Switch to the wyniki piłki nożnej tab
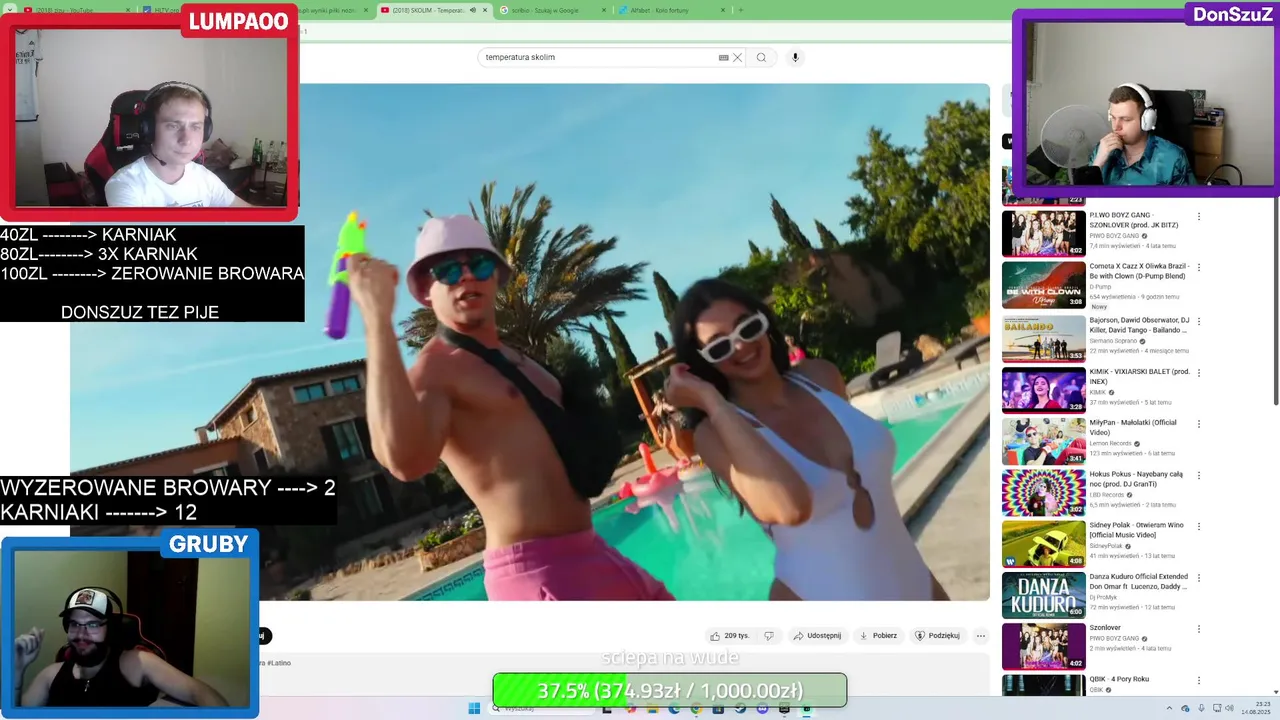Screen dimensions: 1280x720 point(335,10)
